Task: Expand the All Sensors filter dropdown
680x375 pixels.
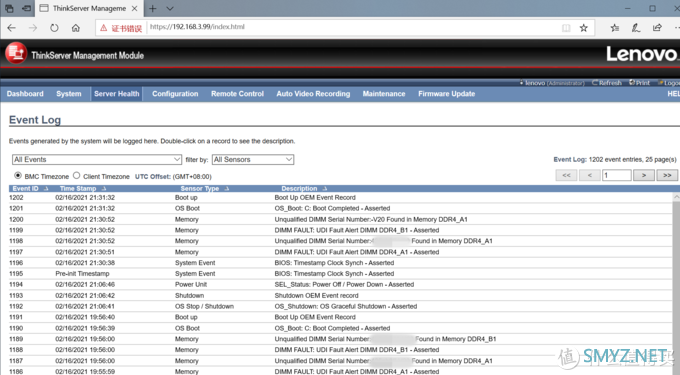Action: point(253,160)
